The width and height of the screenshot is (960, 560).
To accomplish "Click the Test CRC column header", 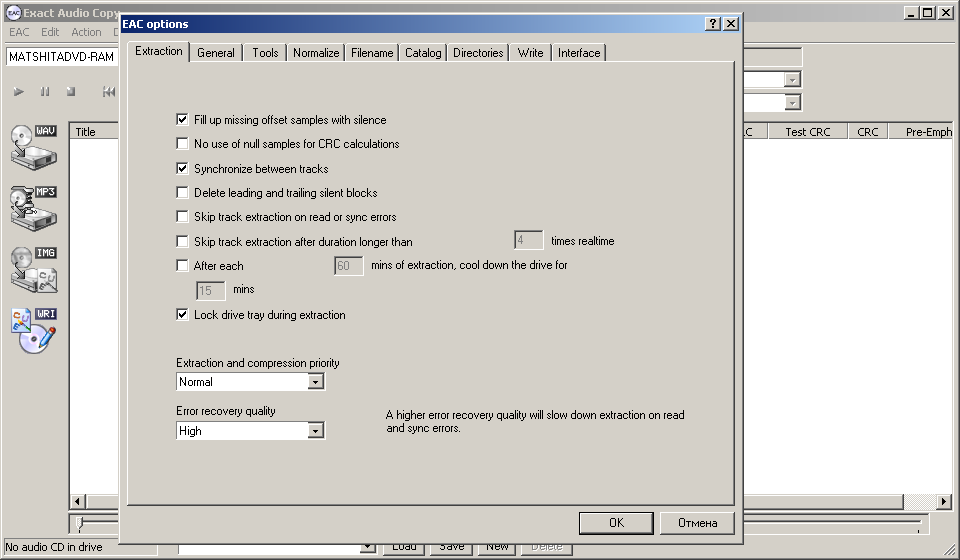I will coord(807,132).
